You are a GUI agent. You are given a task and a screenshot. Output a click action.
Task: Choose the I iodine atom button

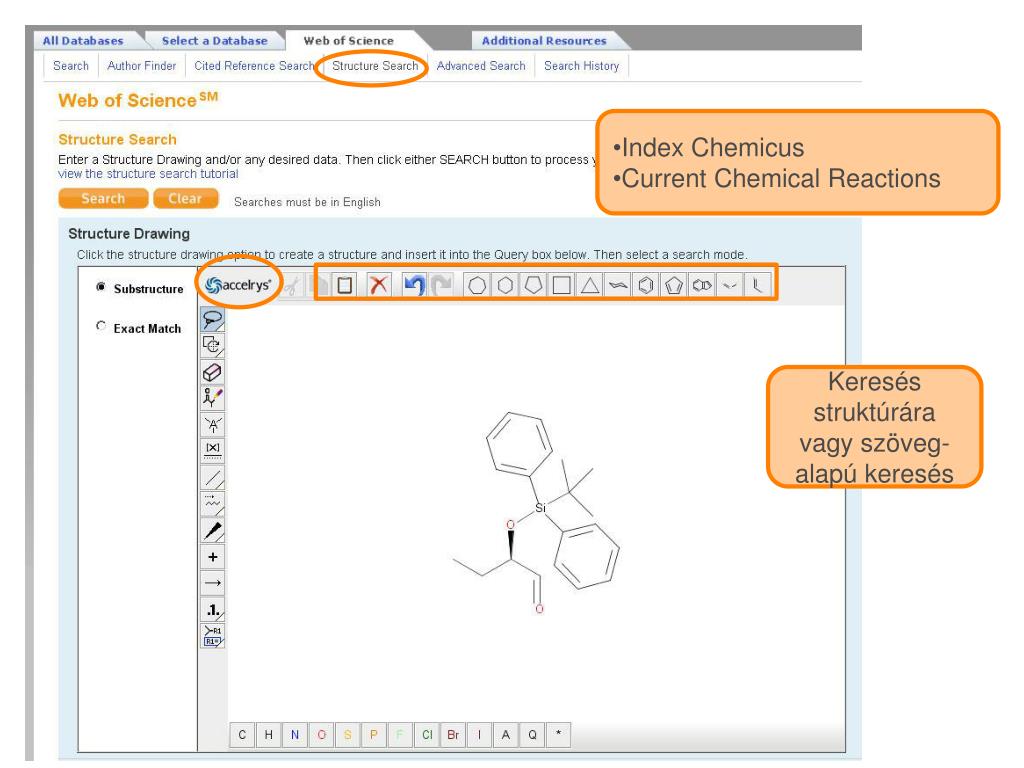click(479, 735)
